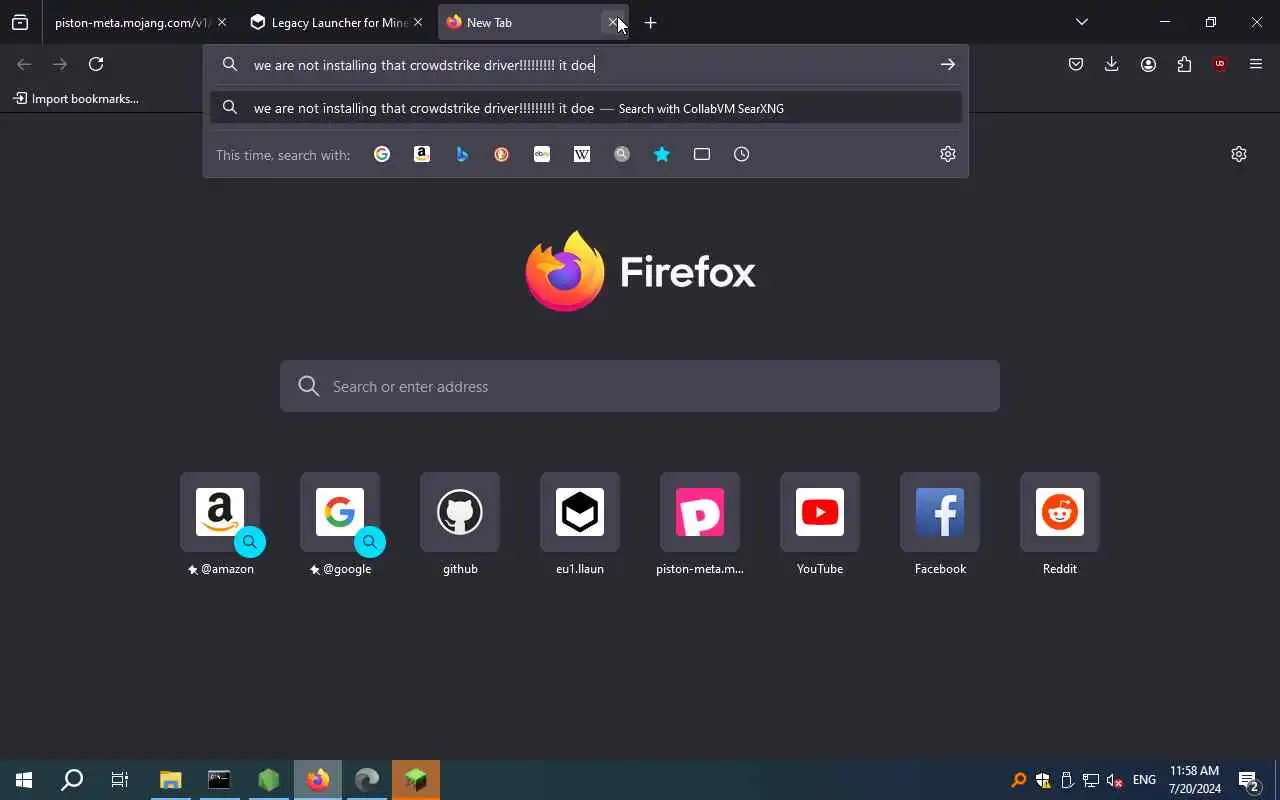Search open tabs using the tab icon
This screenshot has height=800, width=1280.
click(x=702, y=154)
